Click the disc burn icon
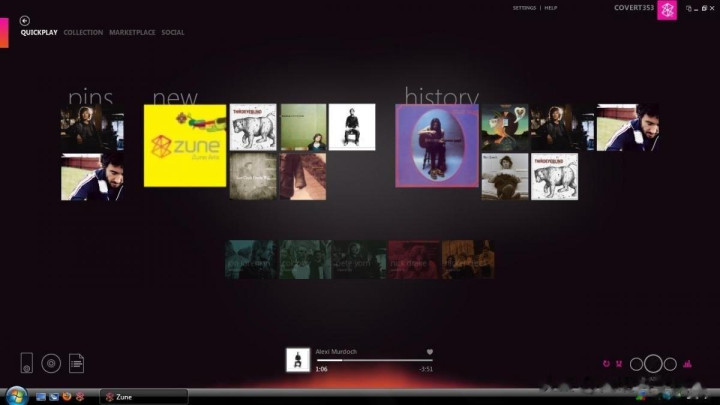 coord(51,363)
